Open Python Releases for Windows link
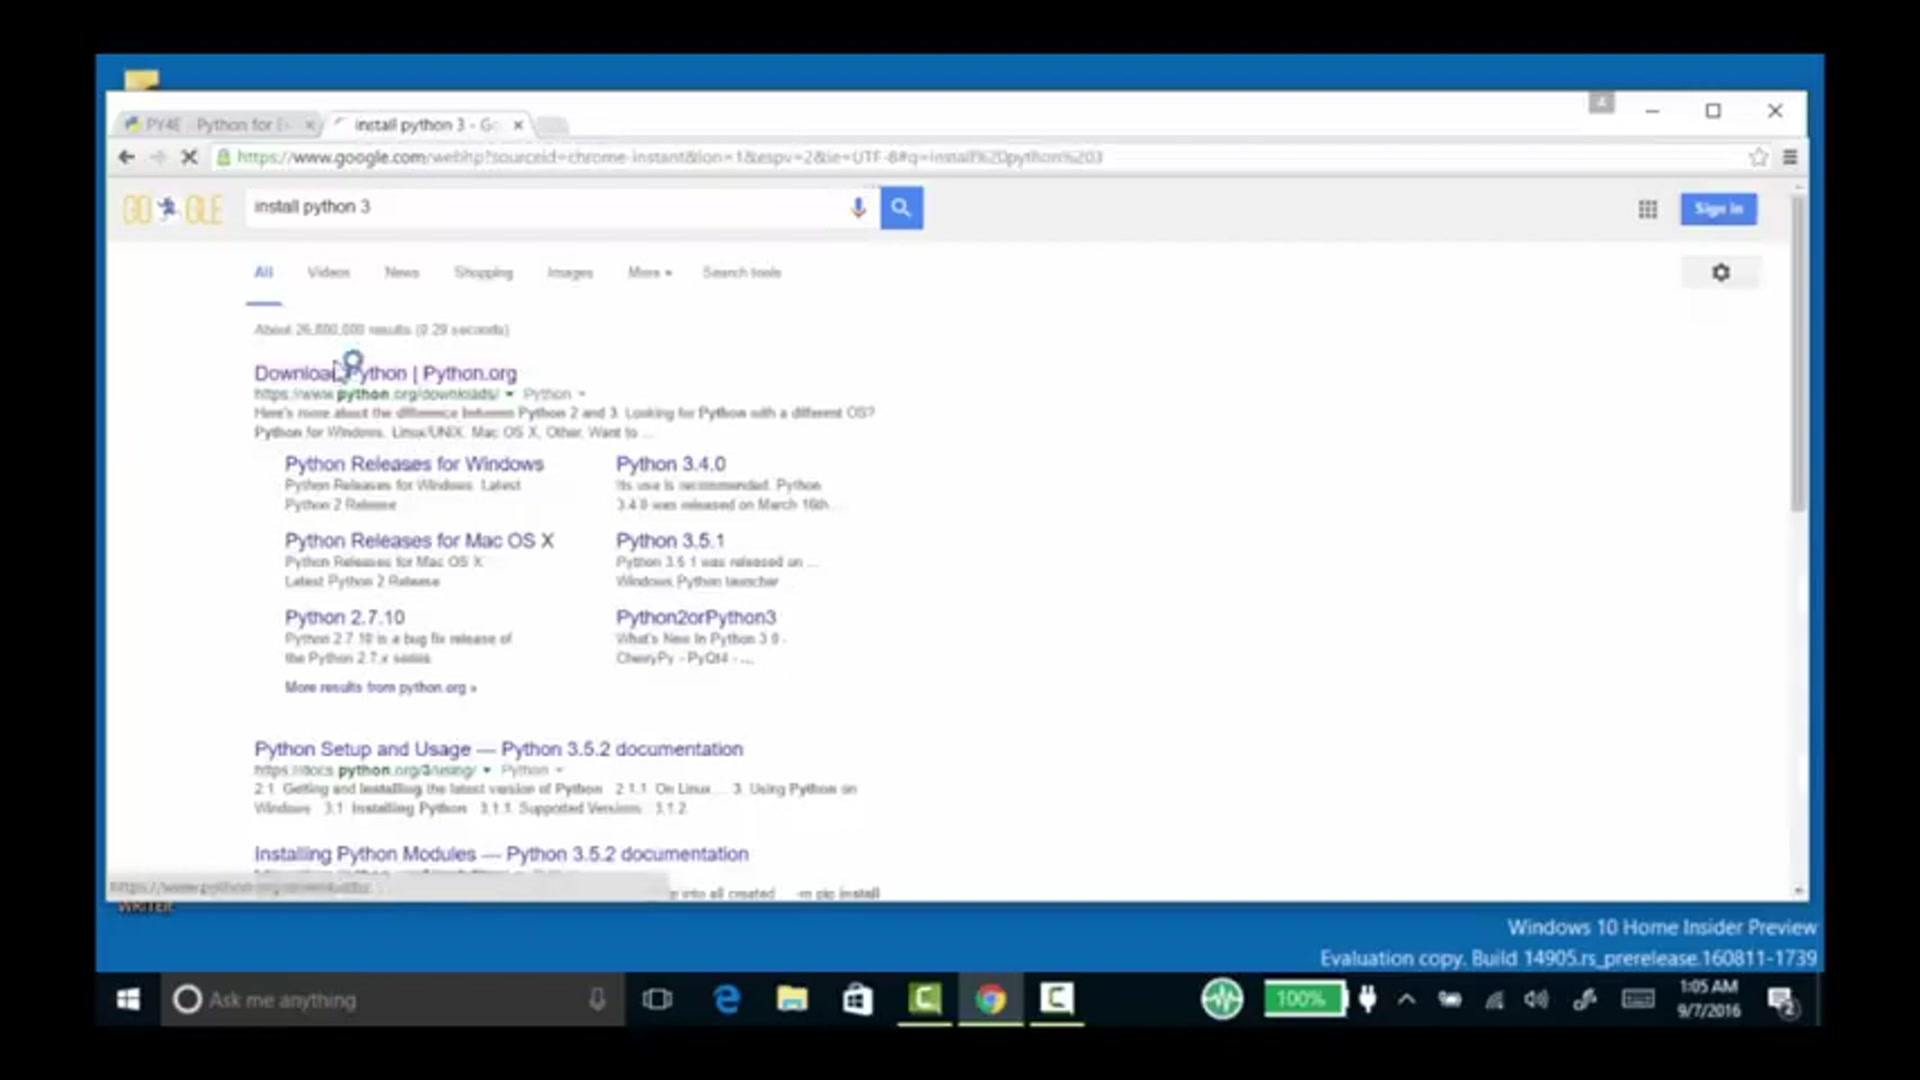Viewport: 1920px width, 1080px height. click(x=414, y=464)
